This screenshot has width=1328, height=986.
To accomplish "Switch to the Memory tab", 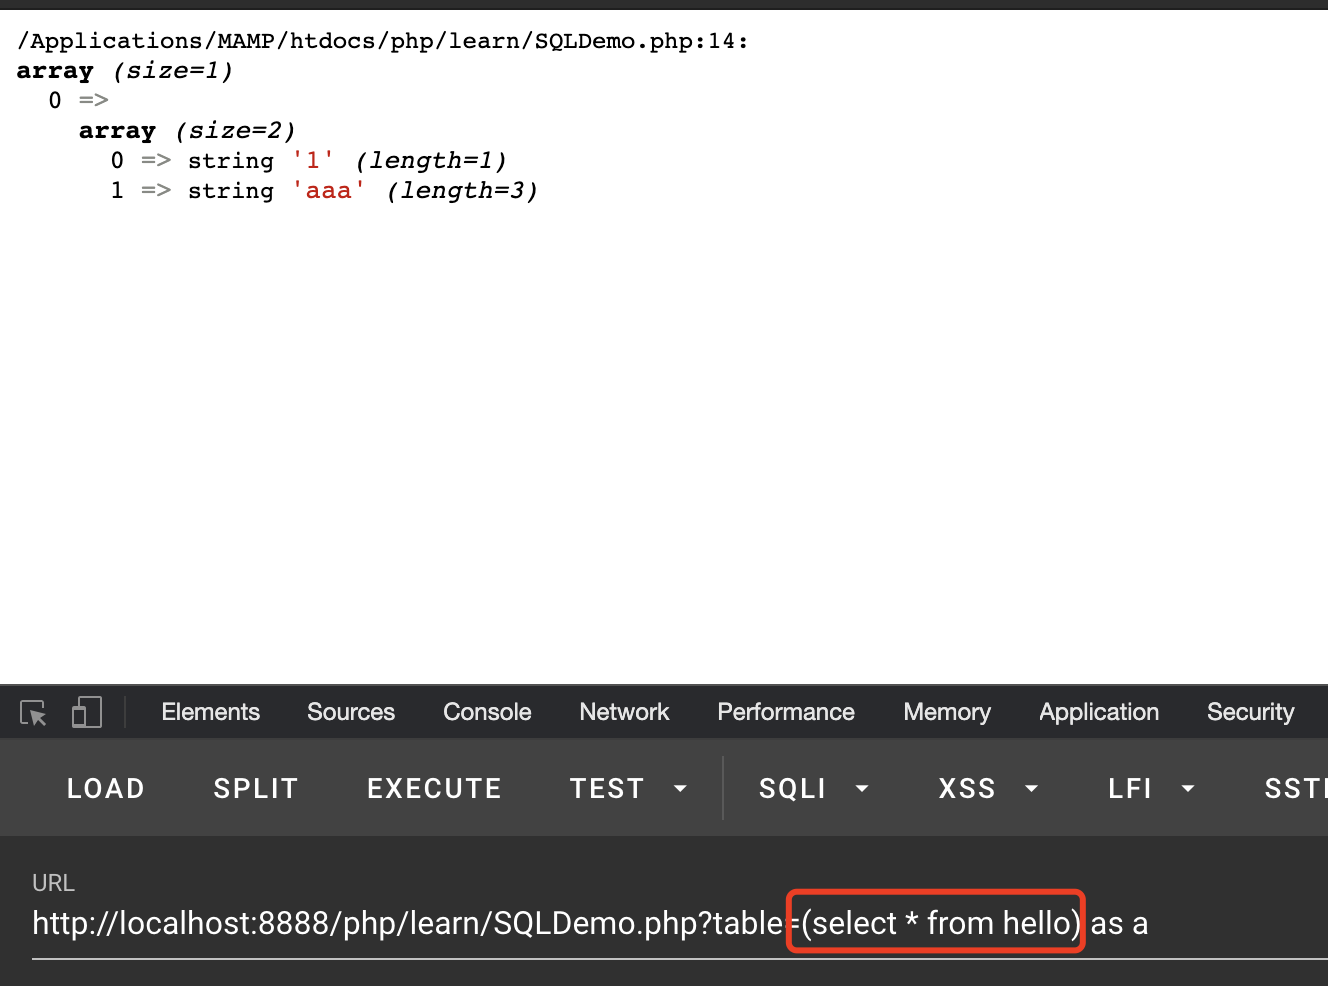I will pos(946,712).
